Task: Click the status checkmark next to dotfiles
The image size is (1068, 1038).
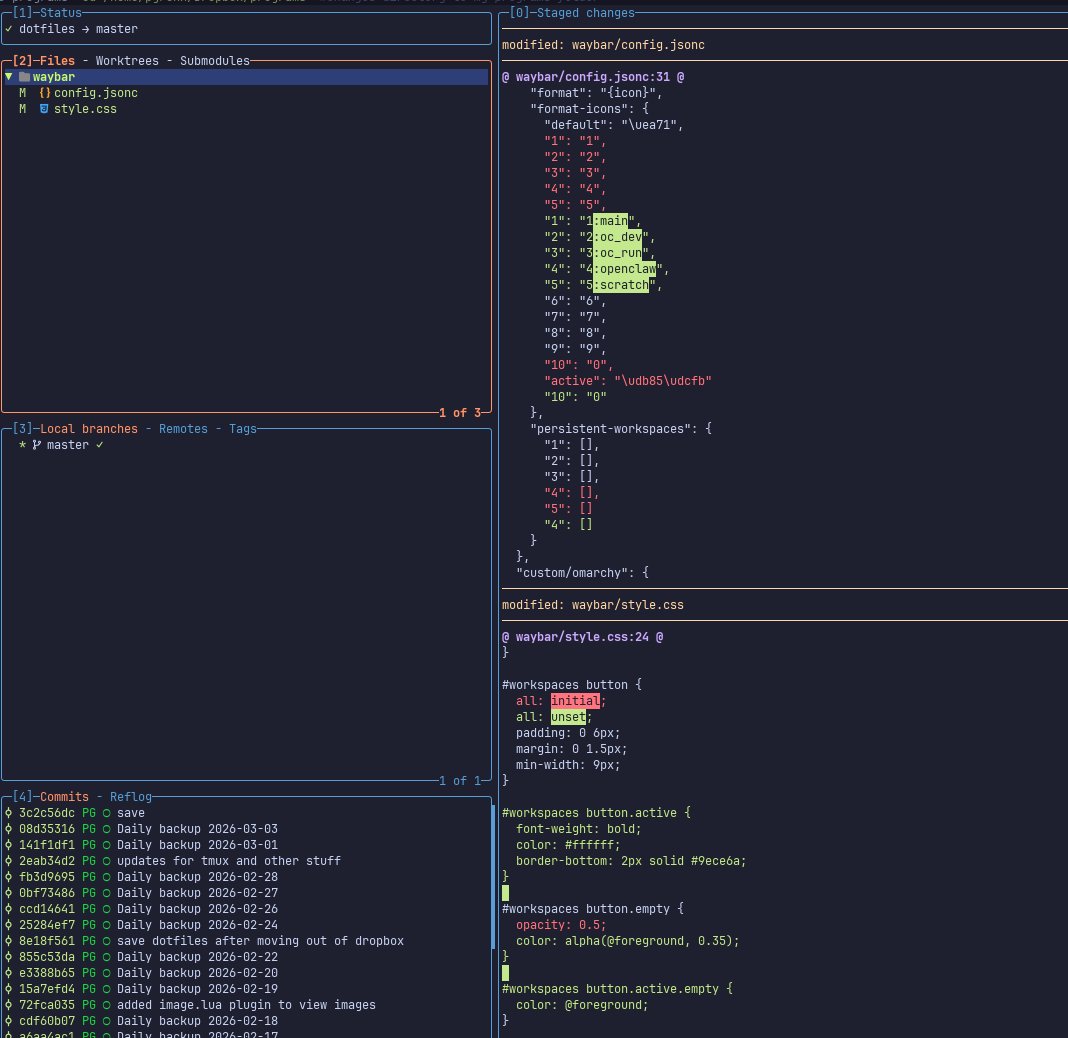Action: click(9, 29)
